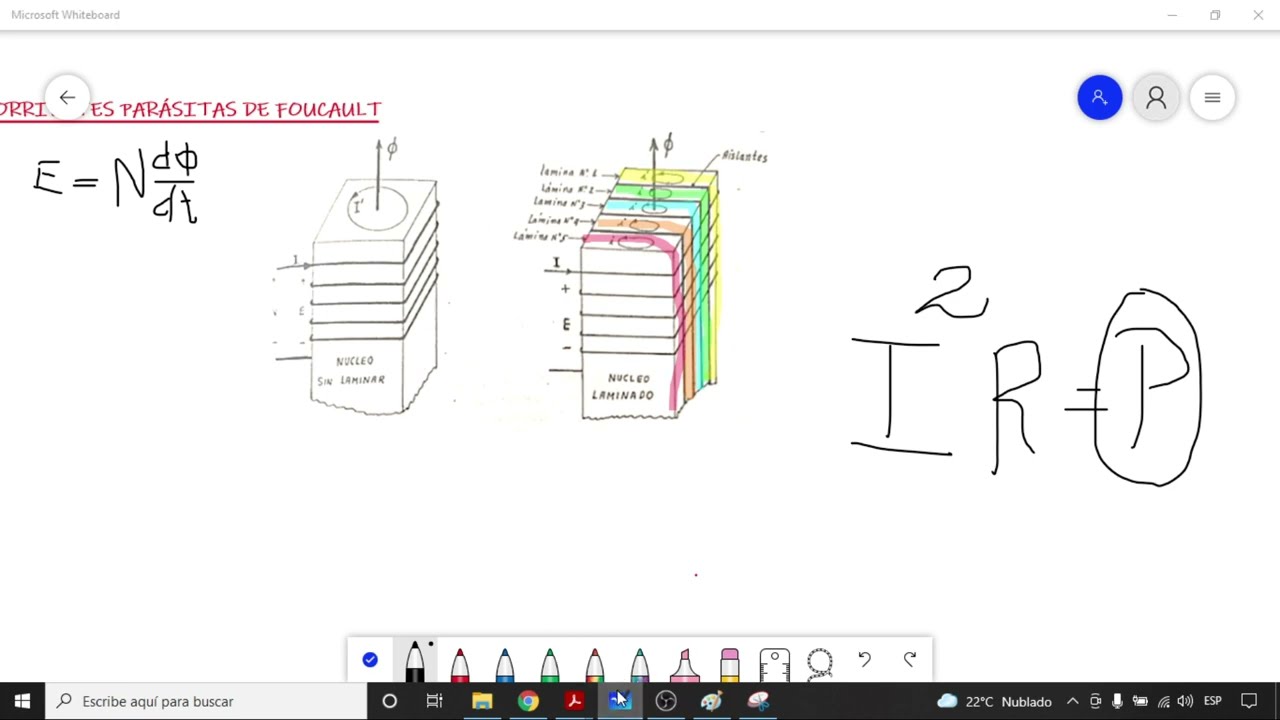Click the blue checkmark to finish inking
This screenshot has width=1280, height=720.
[x=370, y=660]
